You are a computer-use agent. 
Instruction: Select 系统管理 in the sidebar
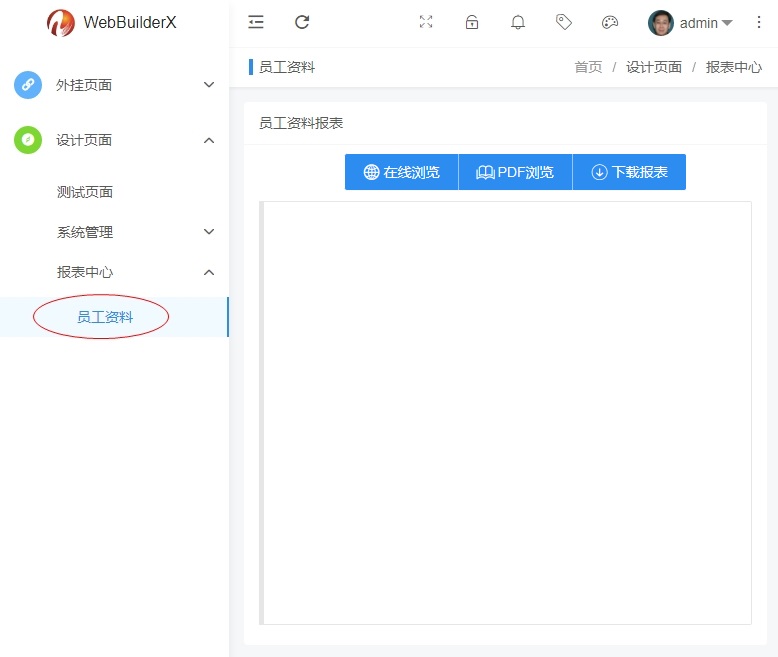pos(114,232)
